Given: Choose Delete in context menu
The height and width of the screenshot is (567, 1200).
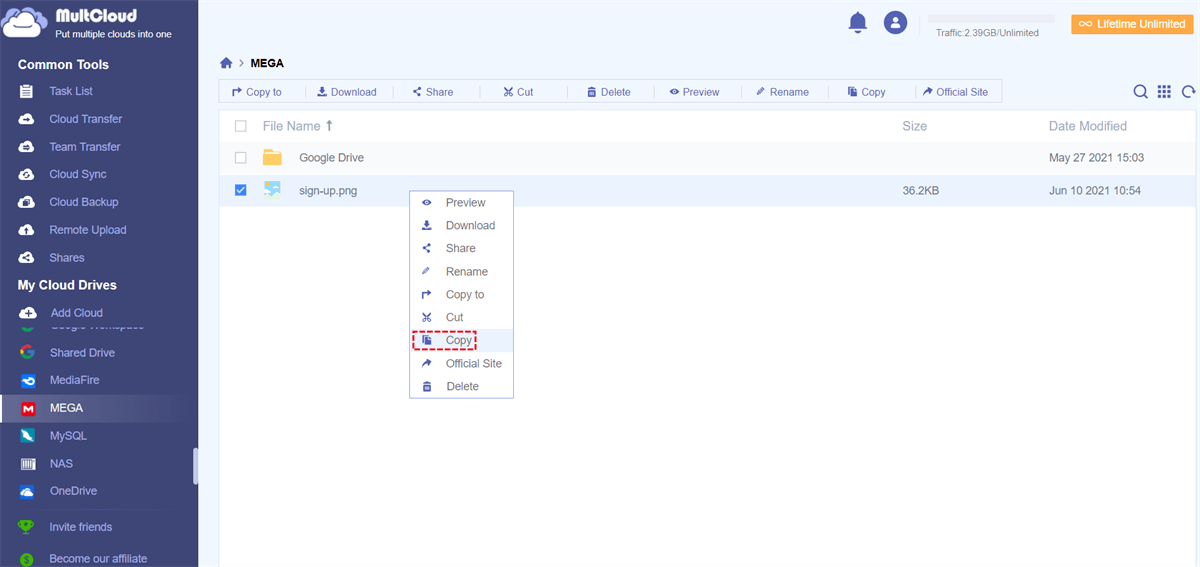Looking at the screenshot, I should pyautogui.click(x=461, y=387).
